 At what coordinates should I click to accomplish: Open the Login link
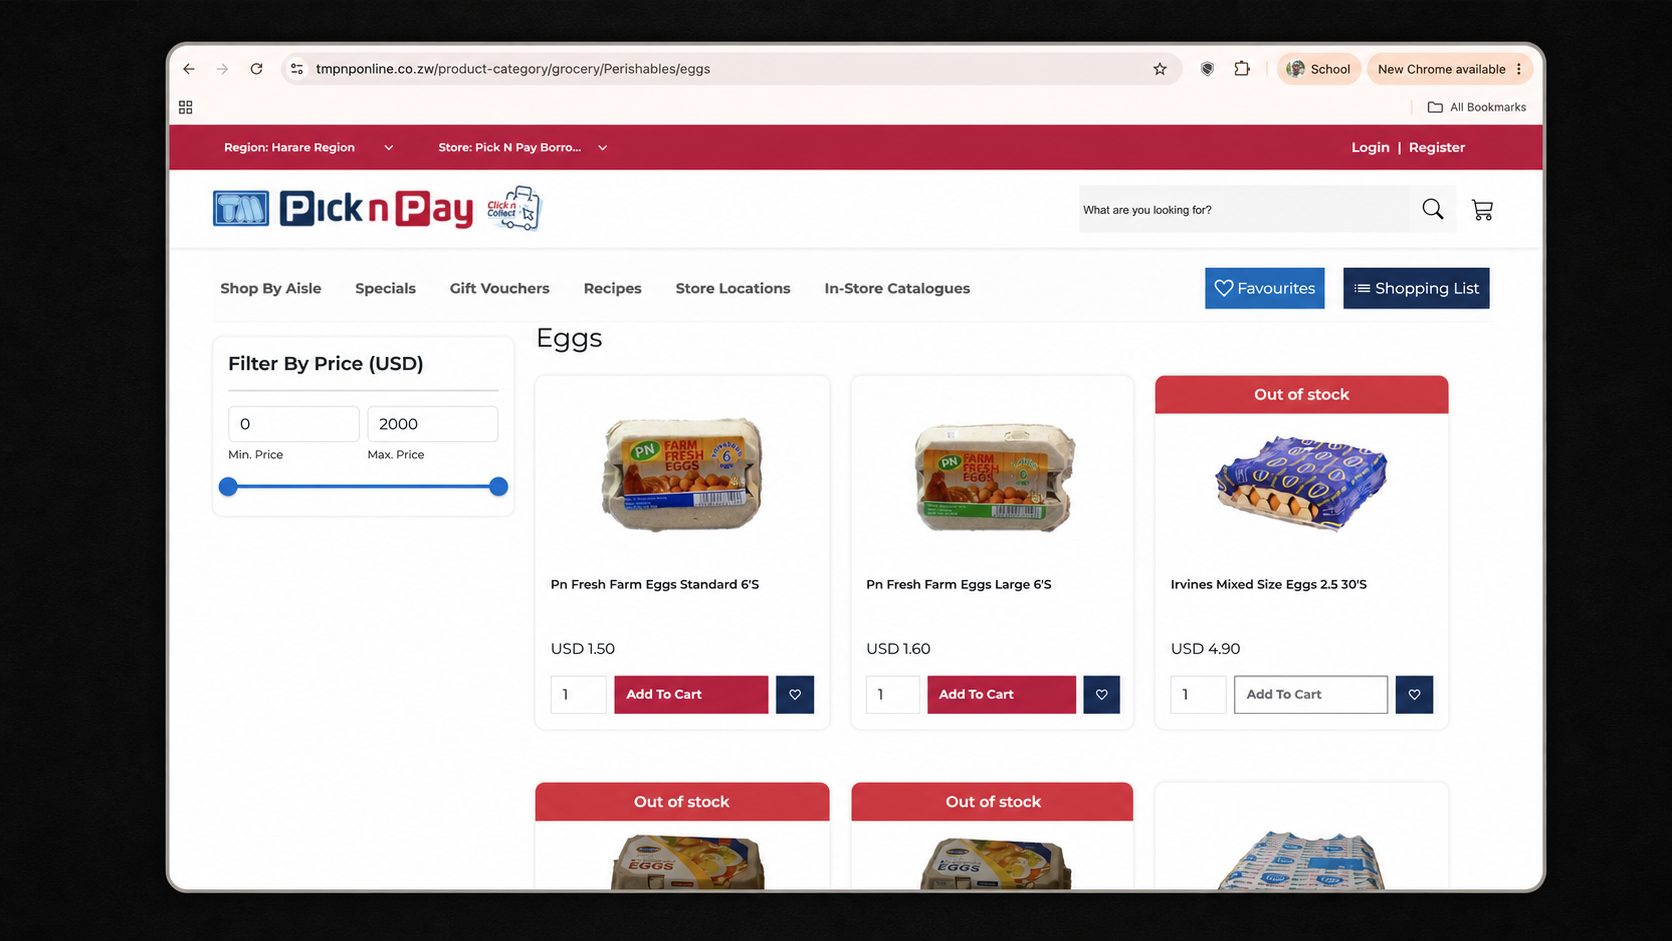(x=1370, y=147)
